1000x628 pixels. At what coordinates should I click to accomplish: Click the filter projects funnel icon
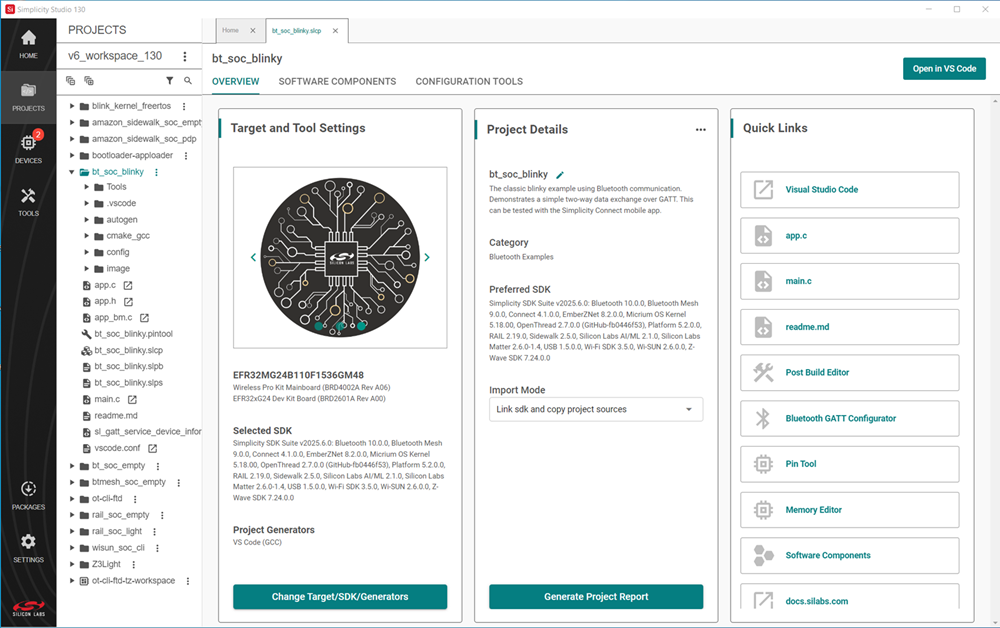[x=169, y=81]
